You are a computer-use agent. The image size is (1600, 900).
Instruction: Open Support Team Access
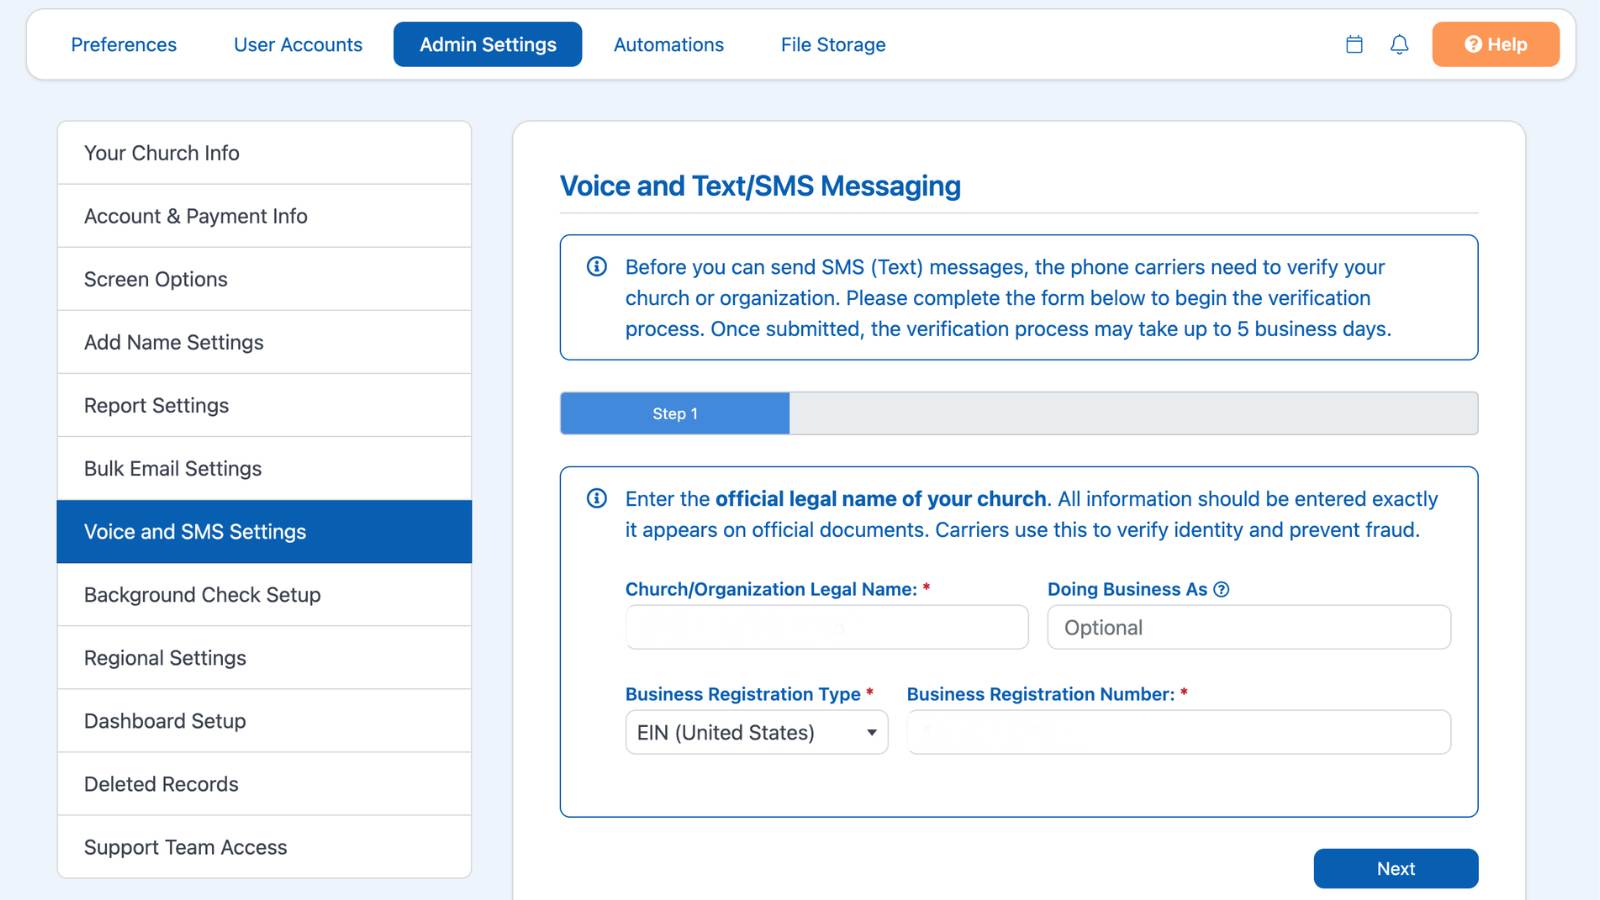pos(264,846)
